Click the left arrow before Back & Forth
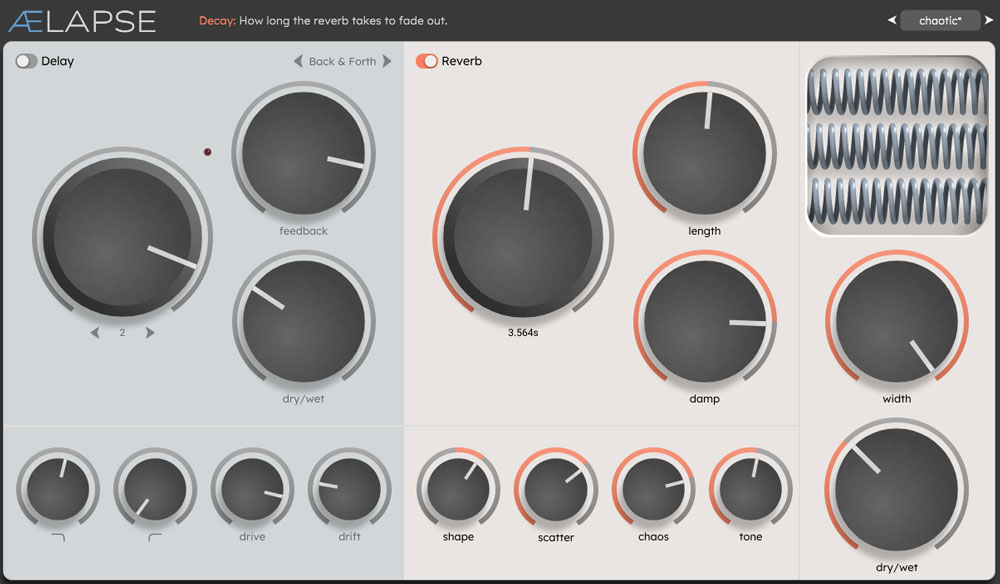Screen dimensions: 1000x584 pyautogui.click(x=298, y=61)
